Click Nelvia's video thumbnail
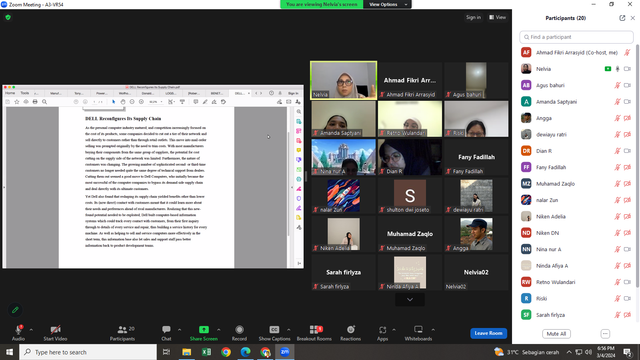640x360 pixels. [343, 80]
